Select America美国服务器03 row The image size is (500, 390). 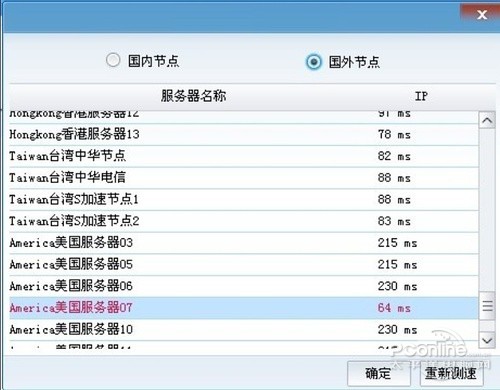(x=244, y=243)
